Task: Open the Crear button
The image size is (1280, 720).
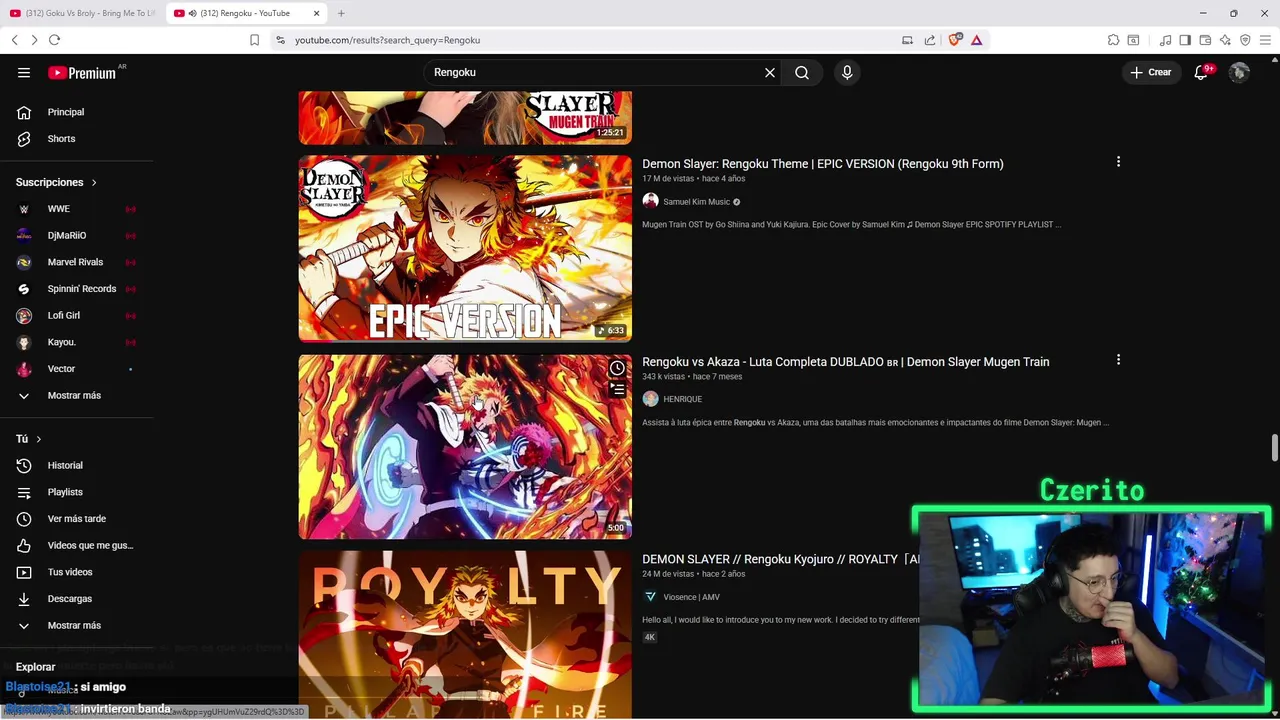Action: point(1151,72)
